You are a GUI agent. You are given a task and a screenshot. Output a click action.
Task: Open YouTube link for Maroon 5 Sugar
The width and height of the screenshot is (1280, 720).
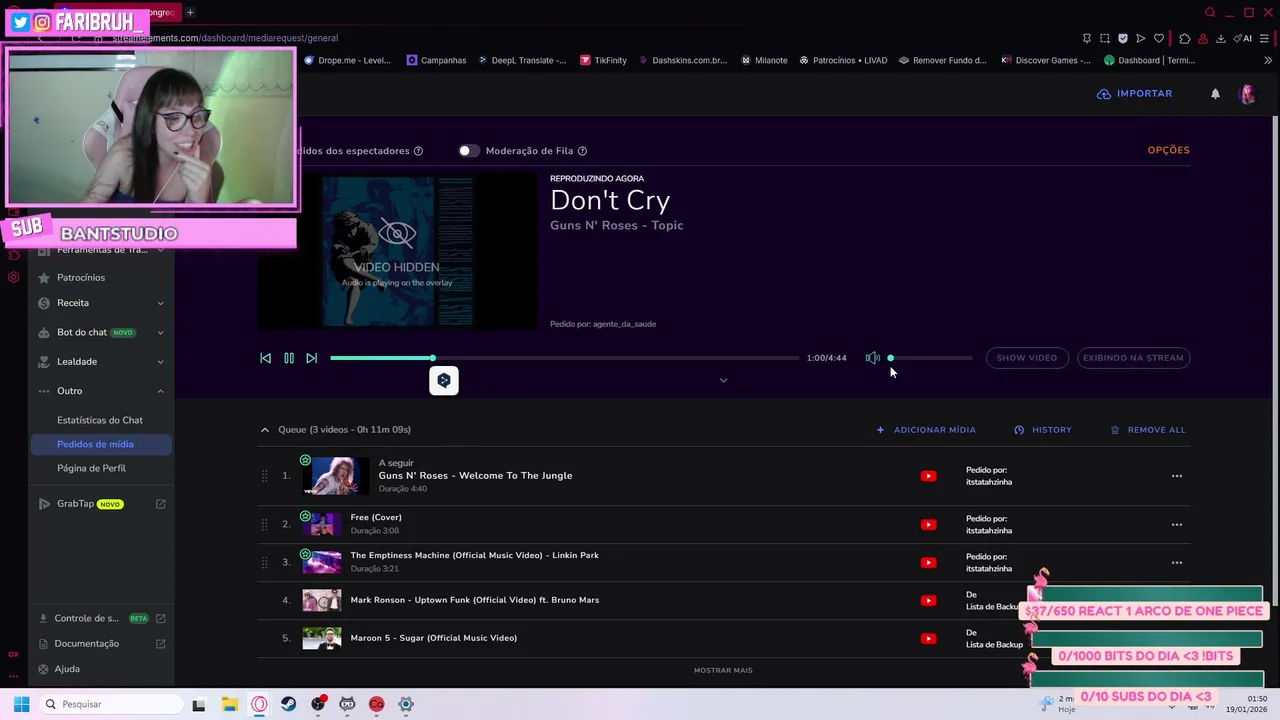[x=928, y=638]
